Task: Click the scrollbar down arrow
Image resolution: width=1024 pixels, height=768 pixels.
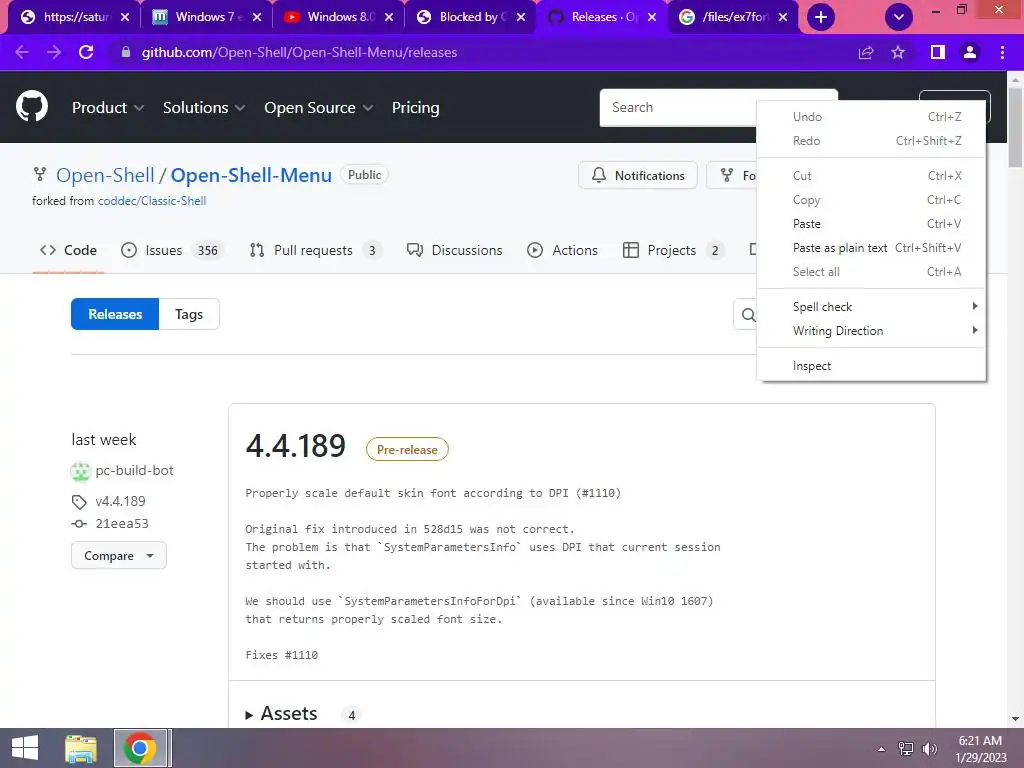Action: pyautogui.click(x=1015, y=719)
